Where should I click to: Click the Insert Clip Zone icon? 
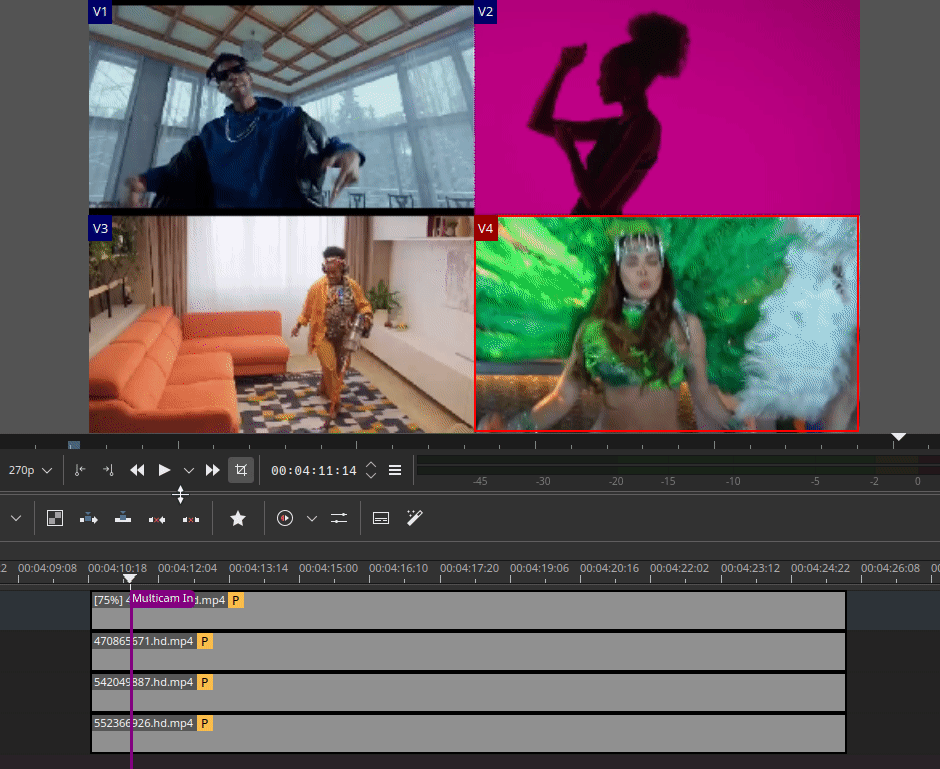coord(89,518)
